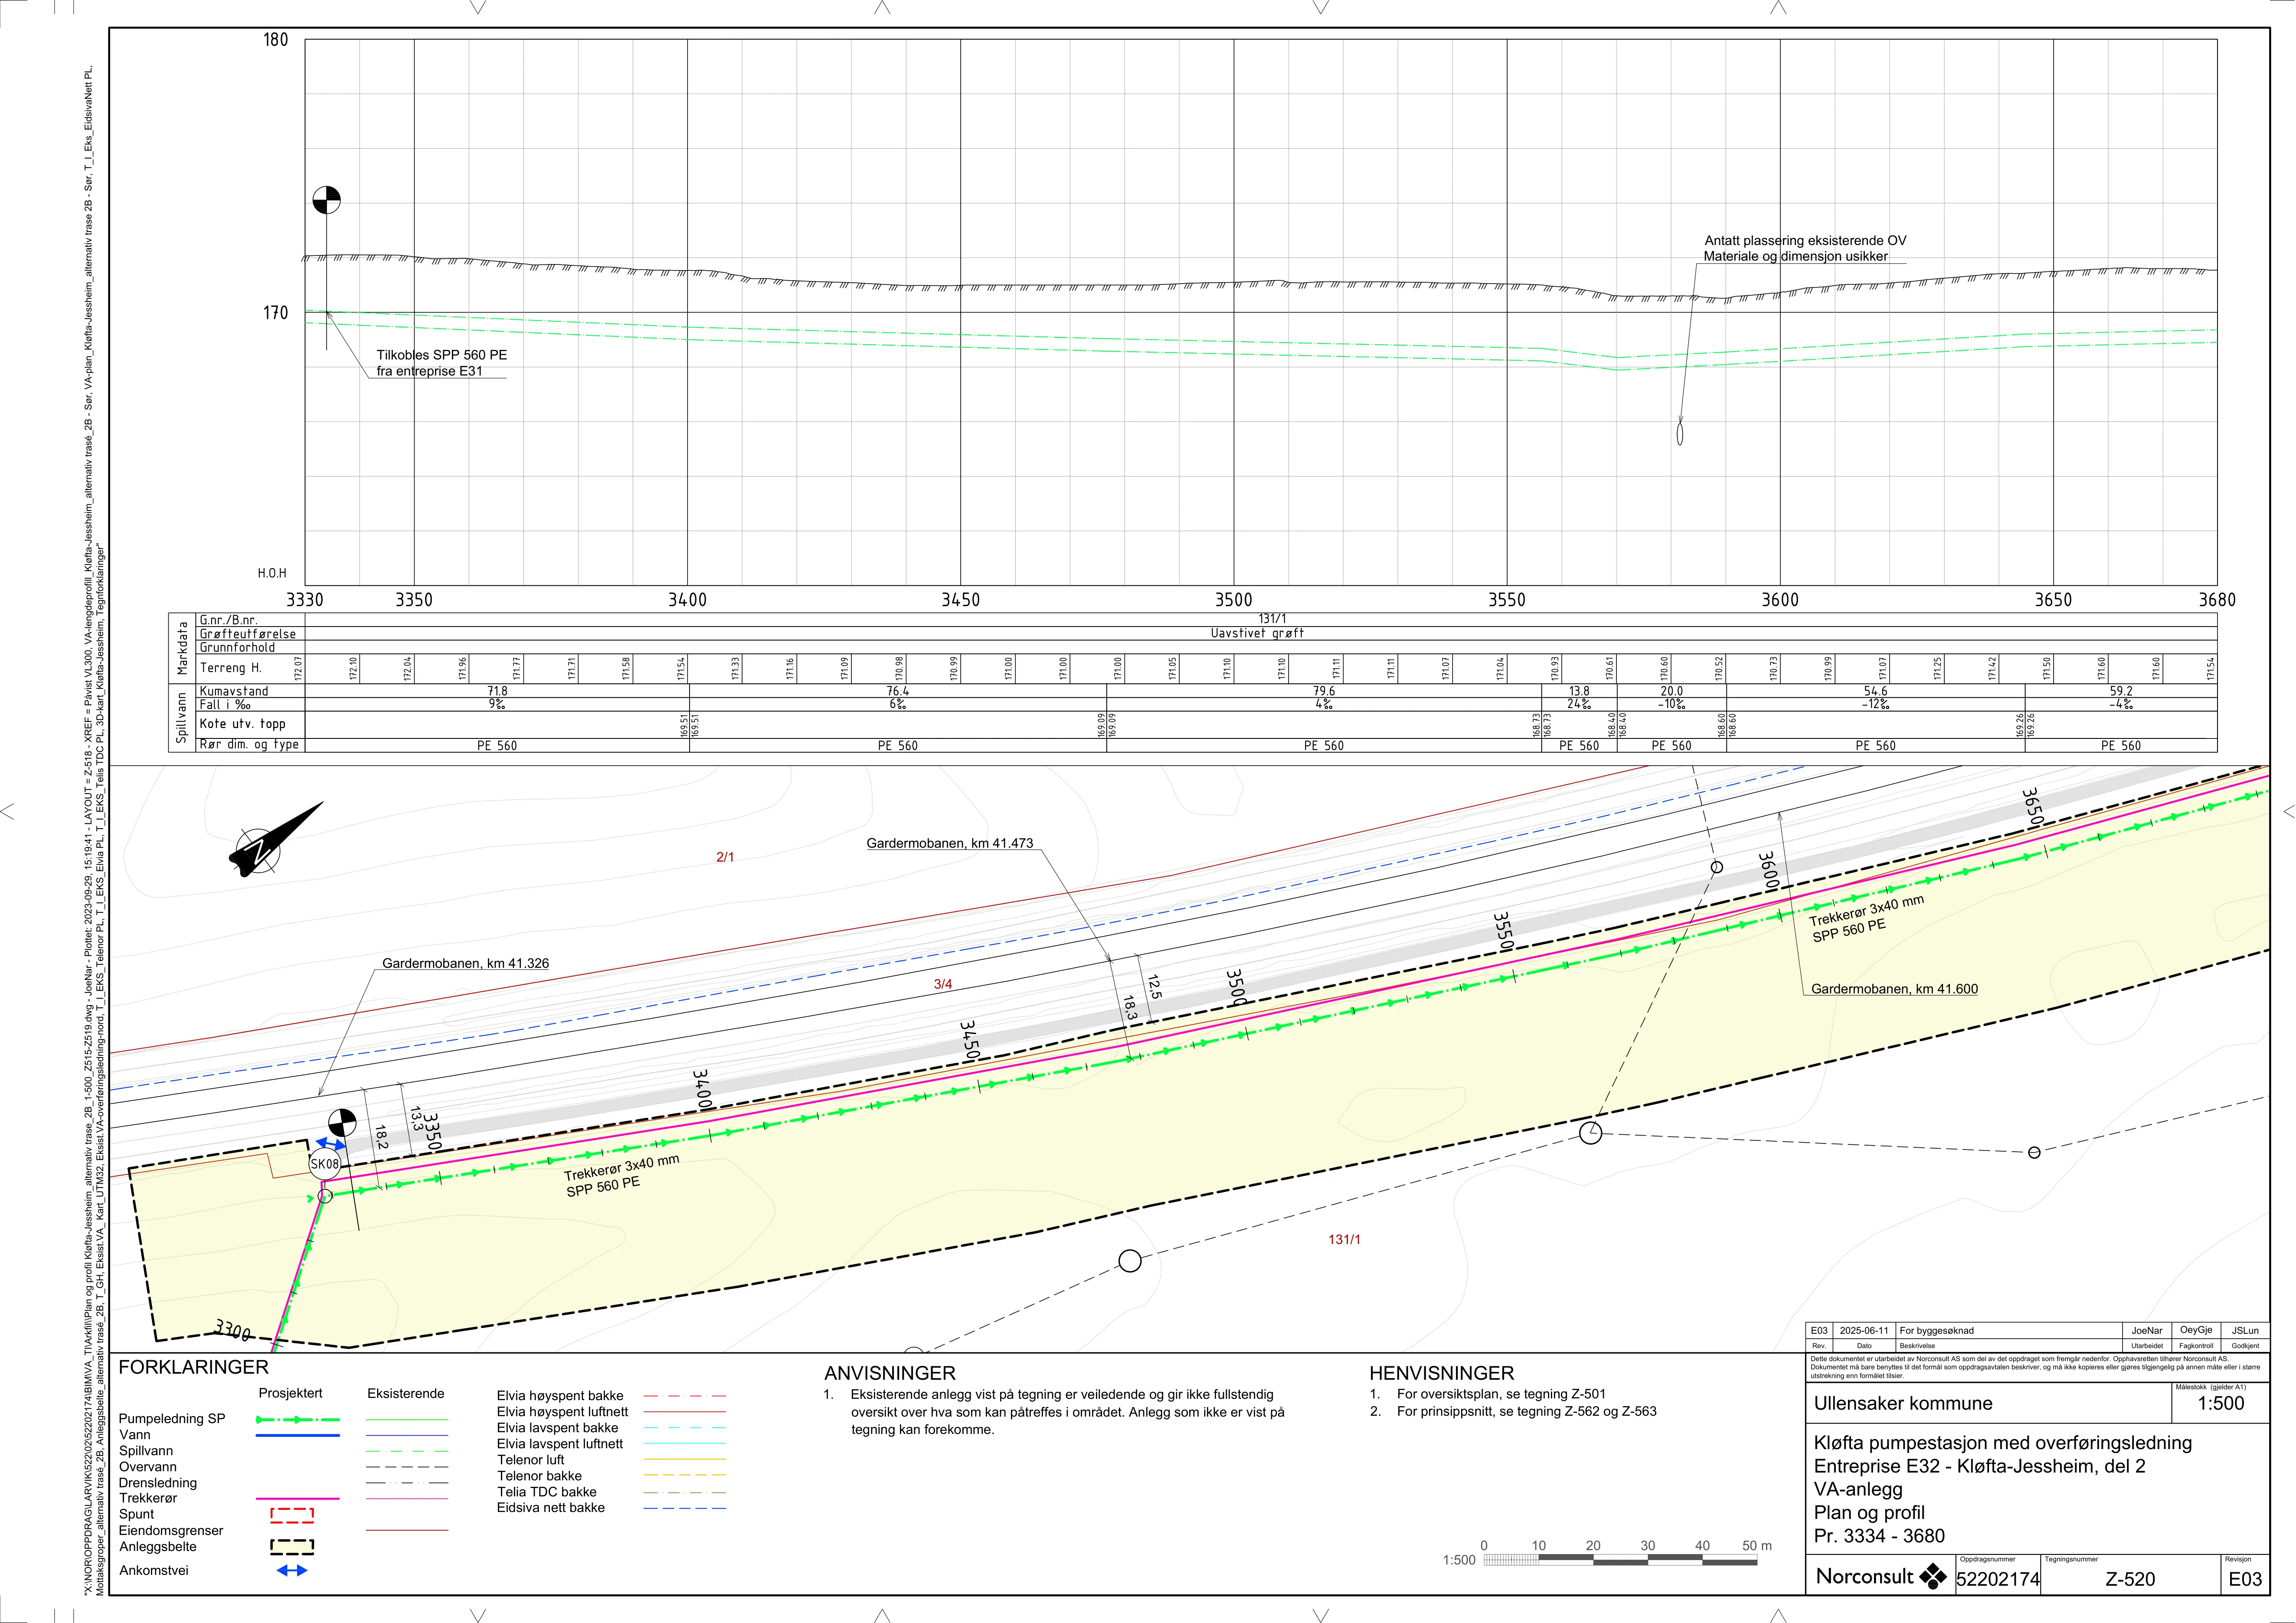Select the SK08 manhole circle in plan
This screenshot has width=2296, height=1623.
[x=325, y=1164]
